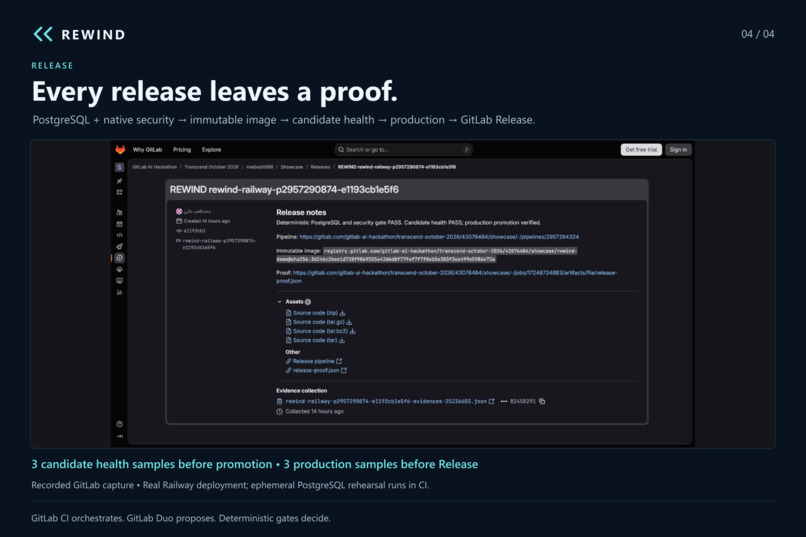This screenshot has width=806, height=537.
Task: Open the Source code (zip) link
Action: click(x=315, y=313)
